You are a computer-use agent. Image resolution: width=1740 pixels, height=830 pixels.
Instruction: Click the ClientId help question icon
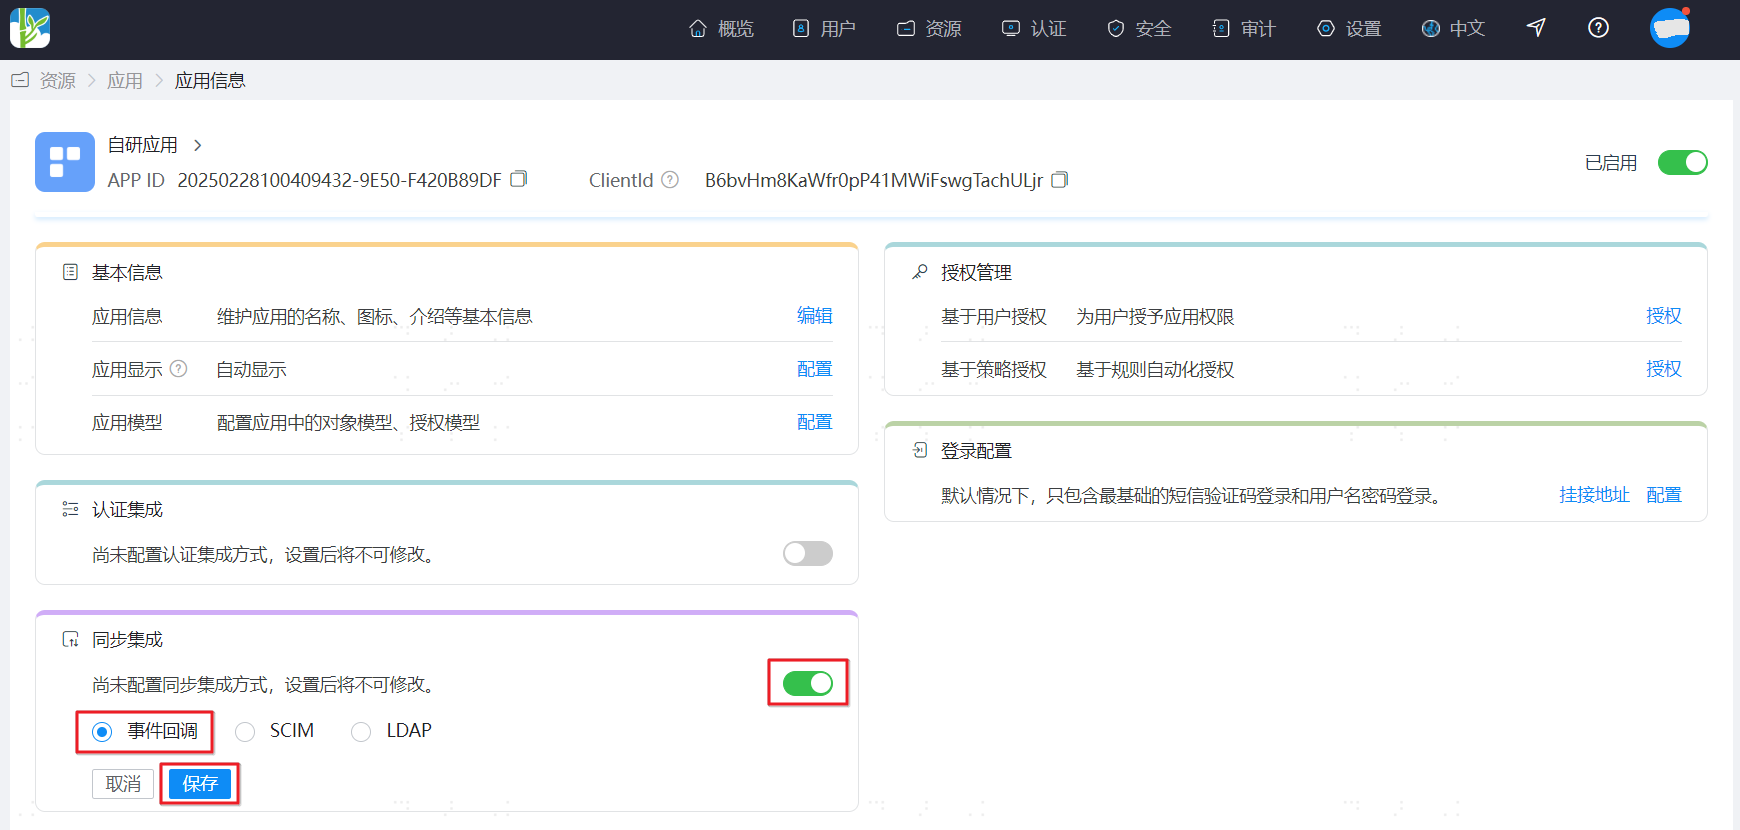click(670, 180)
